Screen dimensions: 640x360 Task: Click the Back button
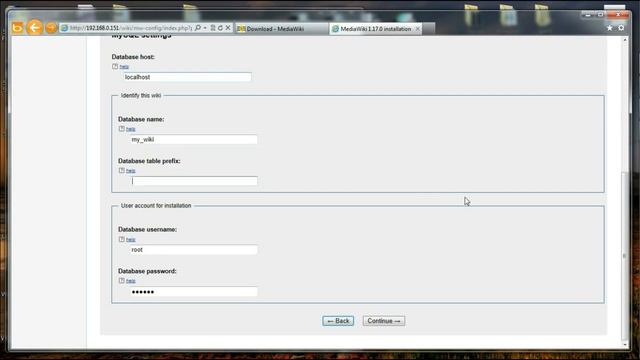[338, 321]
